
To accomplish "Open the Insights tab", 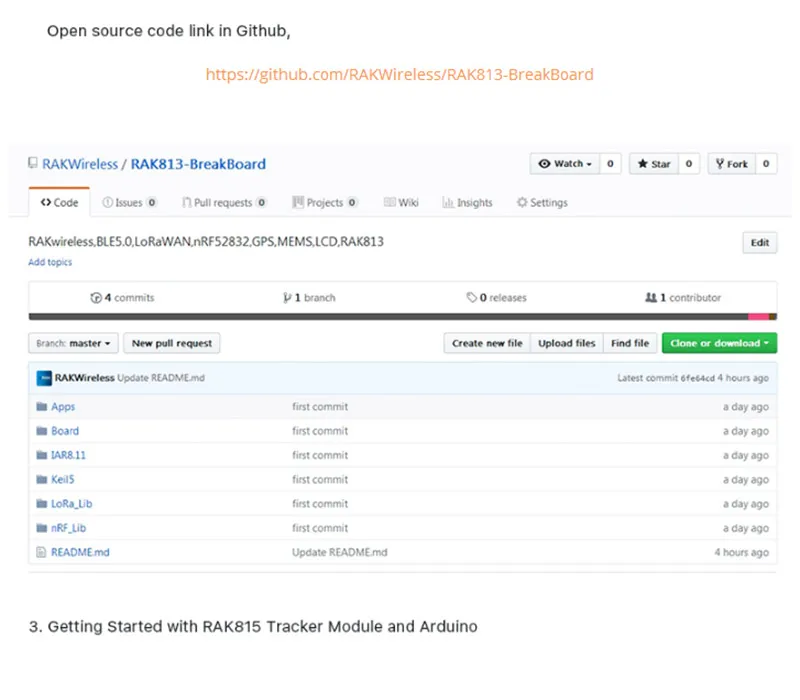I will [x=467, y=203].
